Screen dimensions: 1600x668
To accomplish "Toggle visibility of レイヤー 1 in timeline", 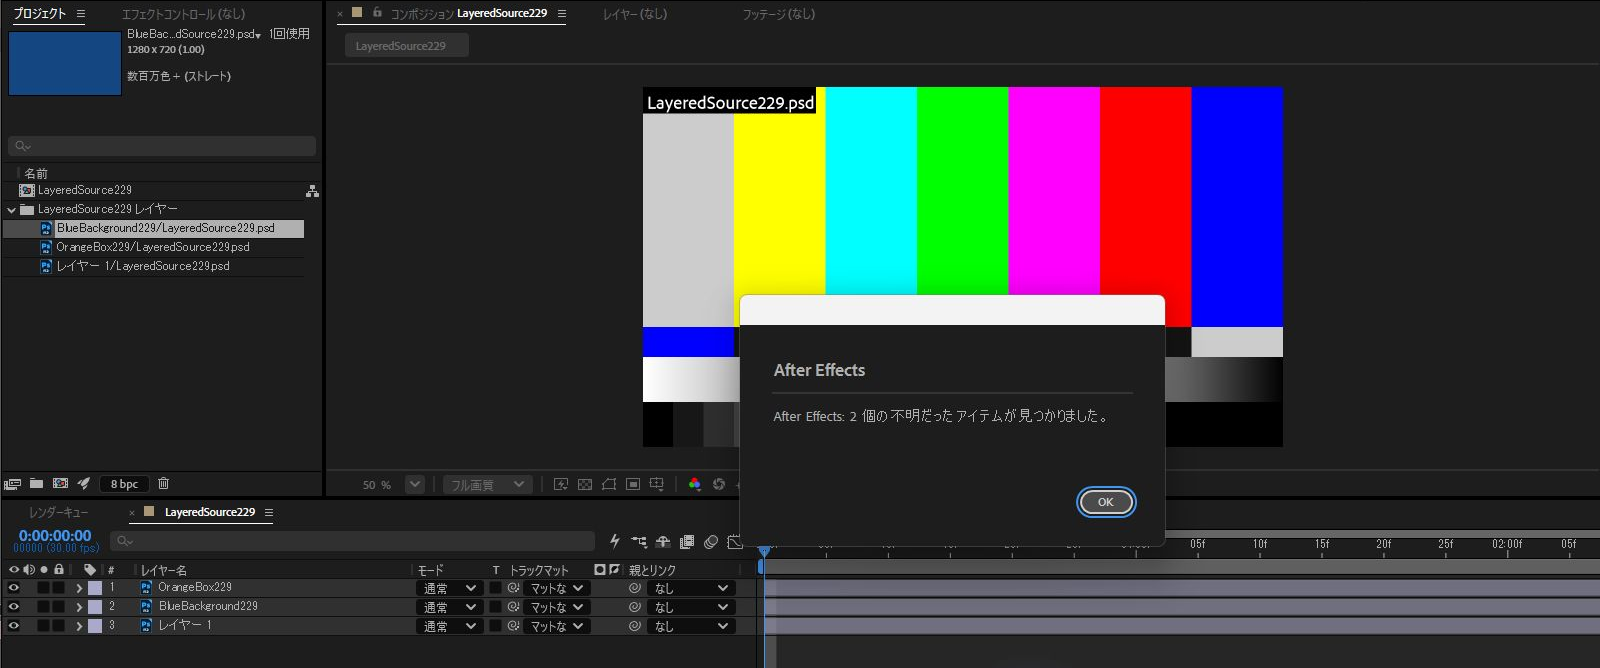I will pyautogui.click(x=14, y=626).
